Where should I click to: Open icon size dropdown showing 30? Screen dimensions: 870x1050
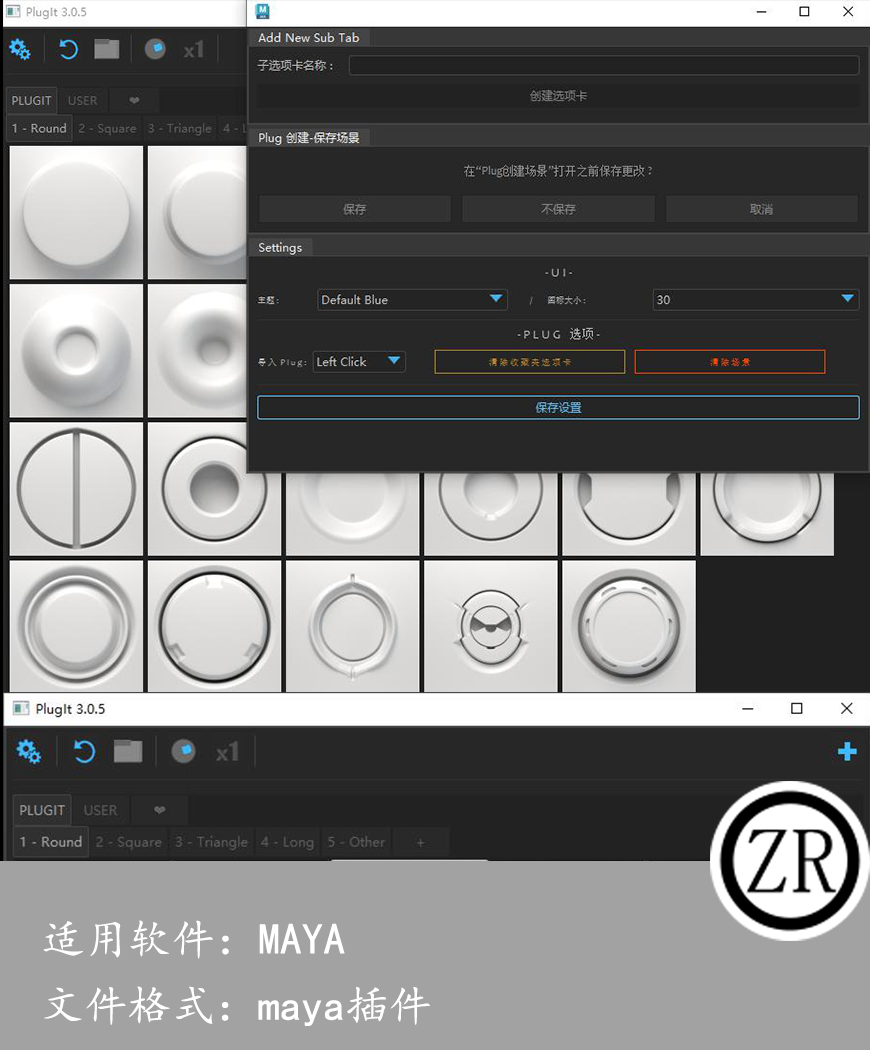point(755,299)
